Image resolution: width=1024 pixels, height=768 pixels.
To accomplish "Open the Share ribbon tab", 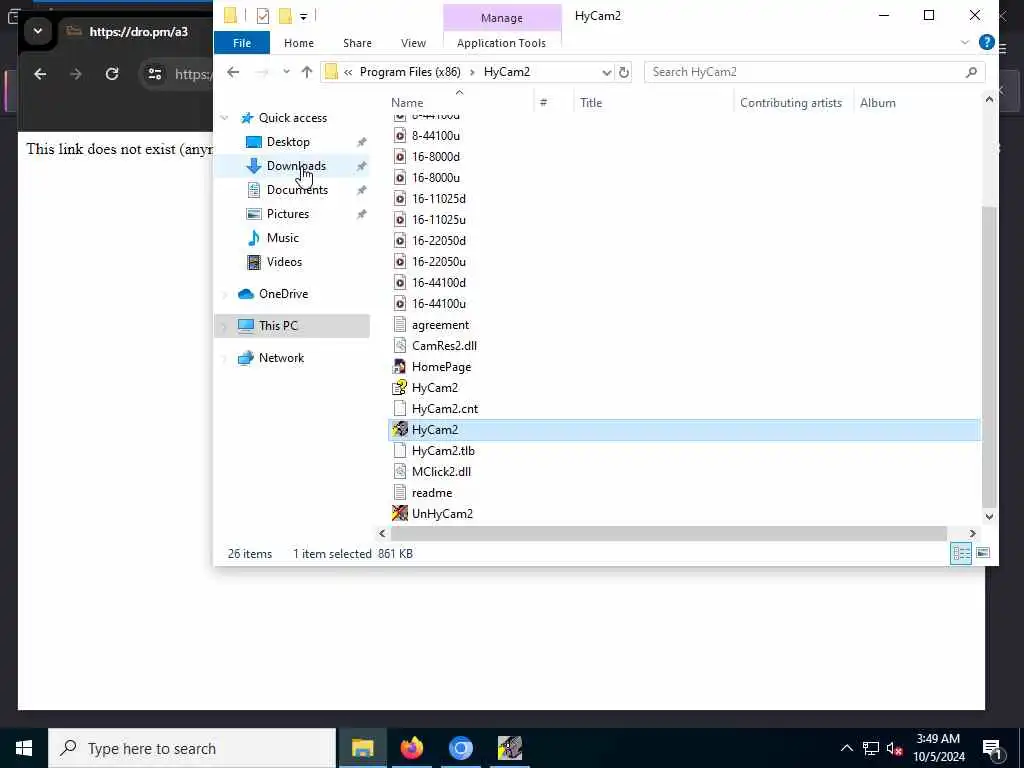I will (x=357, y=43).
